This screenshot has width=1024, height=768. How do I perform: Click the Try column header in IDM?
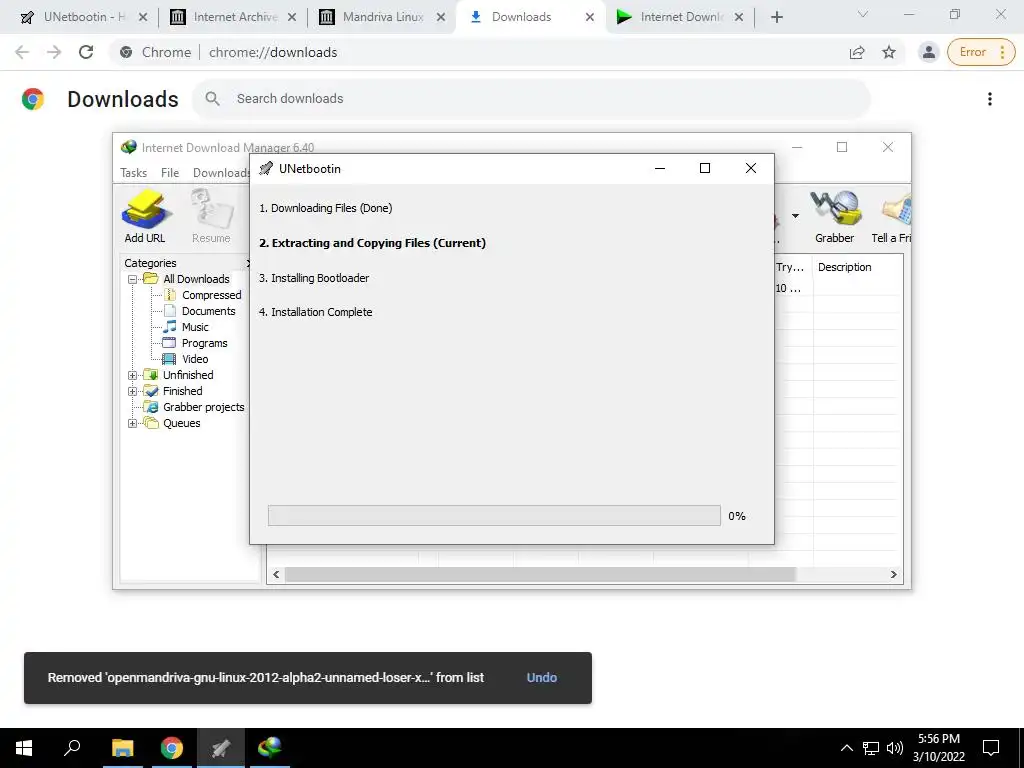click(790, 267)
